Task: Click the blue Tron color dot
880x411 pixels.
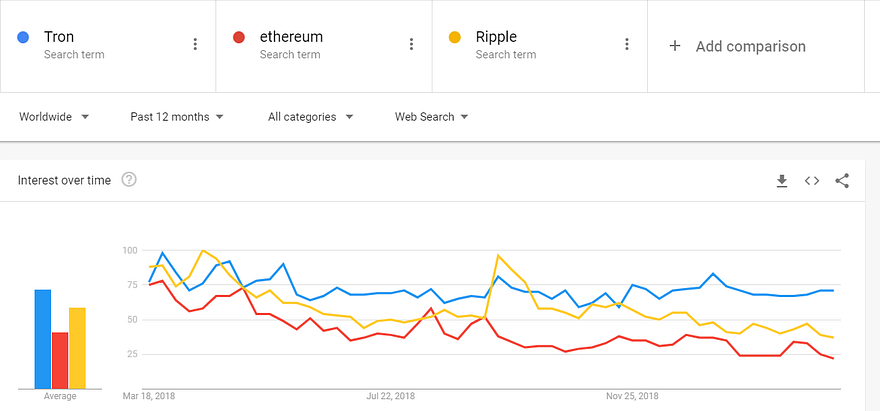Action: [23, 38]
